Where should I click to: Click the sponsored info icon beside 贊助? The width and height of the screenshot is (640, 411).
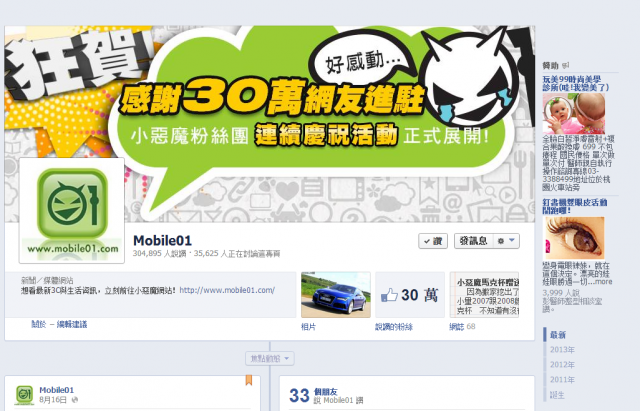(565, 65)
